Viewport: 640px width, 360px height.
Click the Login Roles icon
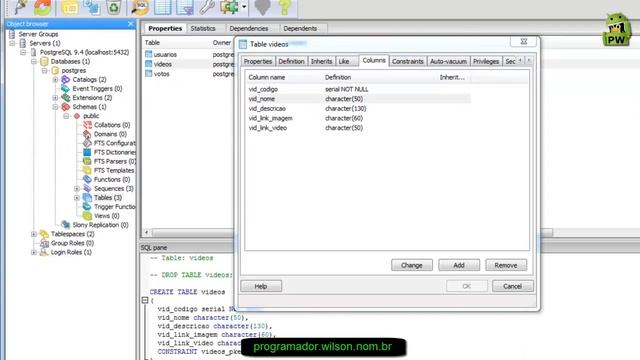point(44,252)
